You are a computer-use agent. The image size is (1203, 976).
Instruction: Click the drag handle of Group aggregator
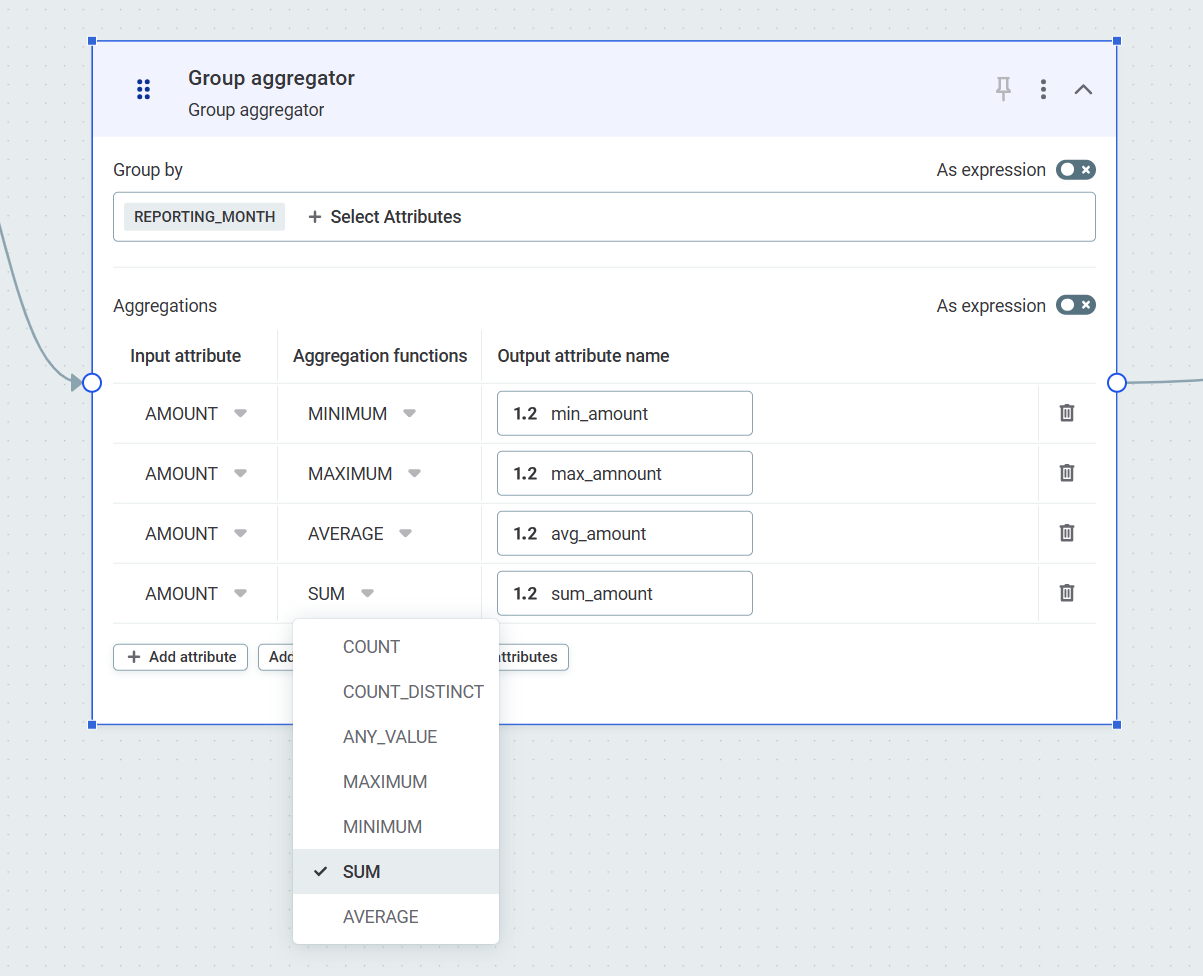click(x=143, y=89)
